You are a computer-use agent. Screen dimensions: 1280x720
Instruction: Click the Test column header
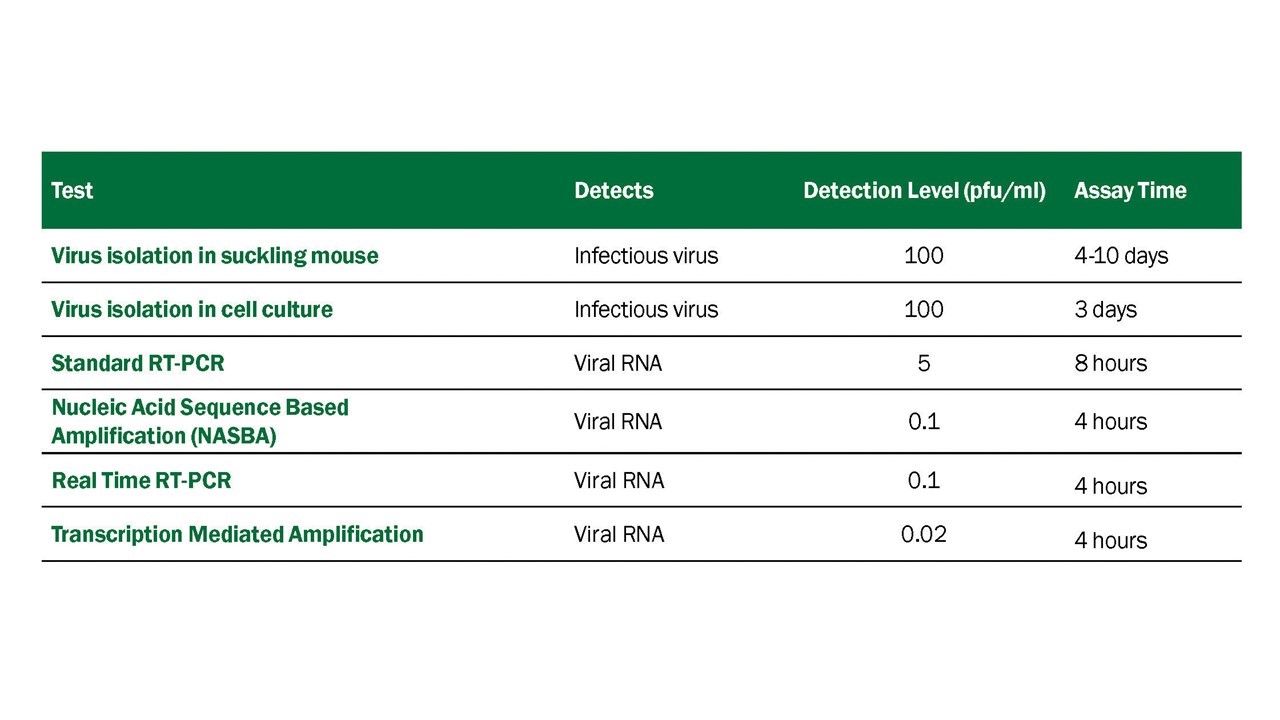tap(72, 191)
